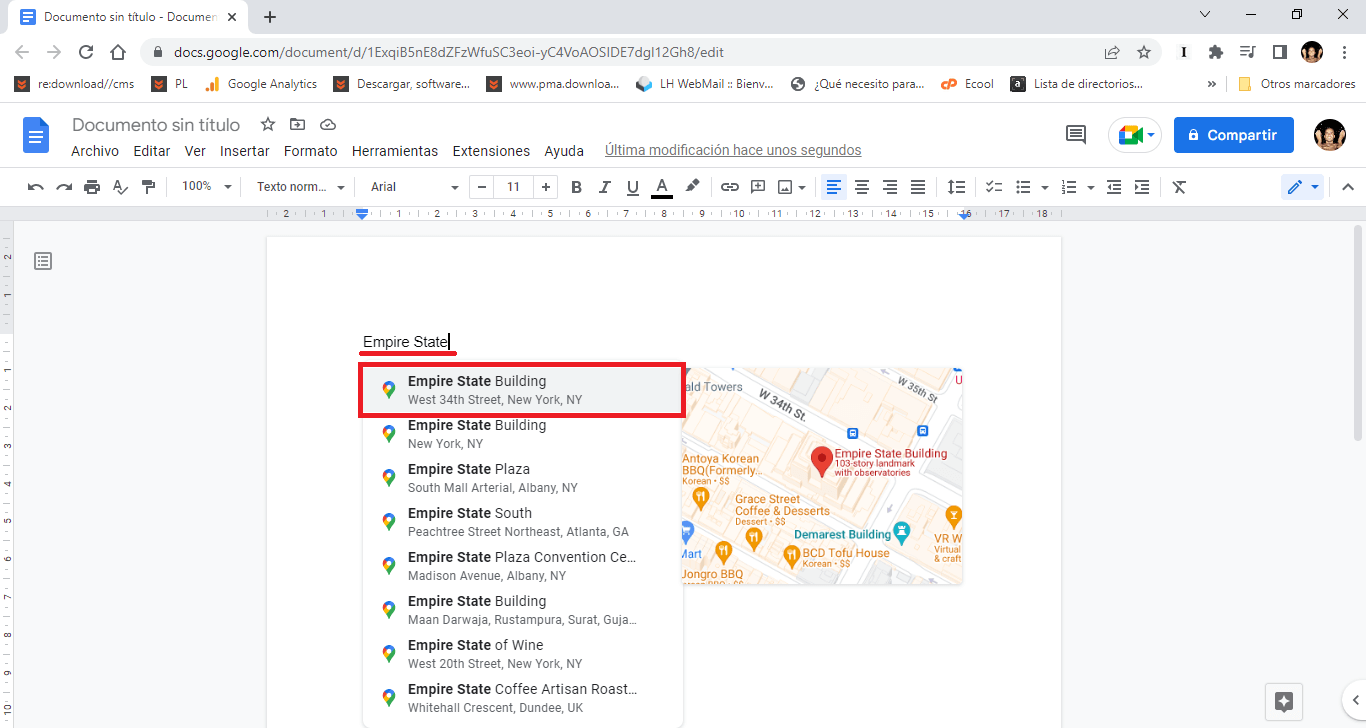Click the Undo arrow in toolbar
The image size is (1366, 728).
click(36, 187)
